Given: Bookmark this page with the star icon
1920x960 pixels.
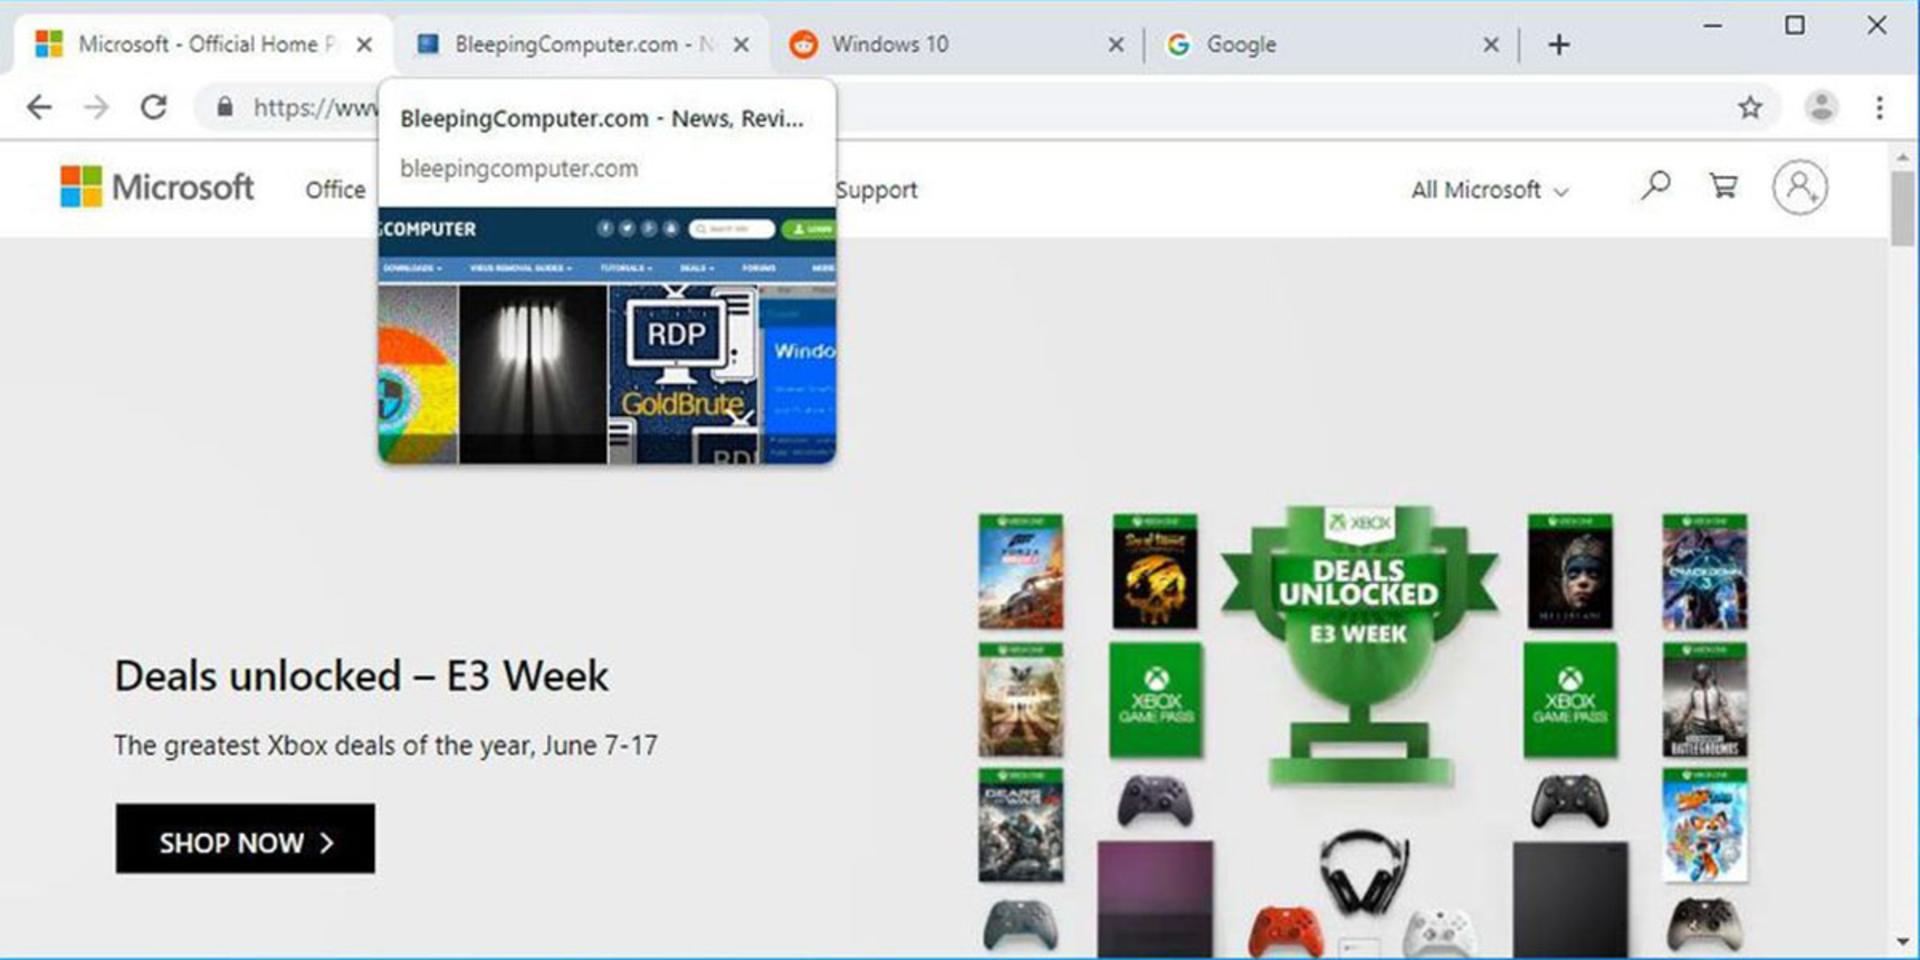Looking at the screenshot, I should (x=1750, y=107).
